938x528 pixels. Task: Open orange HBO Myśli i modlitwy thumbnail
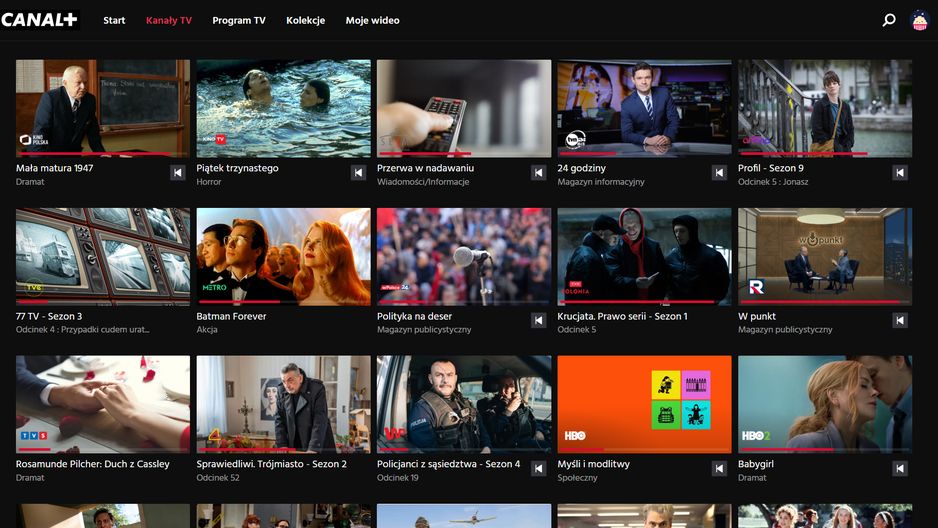(644, 404)
